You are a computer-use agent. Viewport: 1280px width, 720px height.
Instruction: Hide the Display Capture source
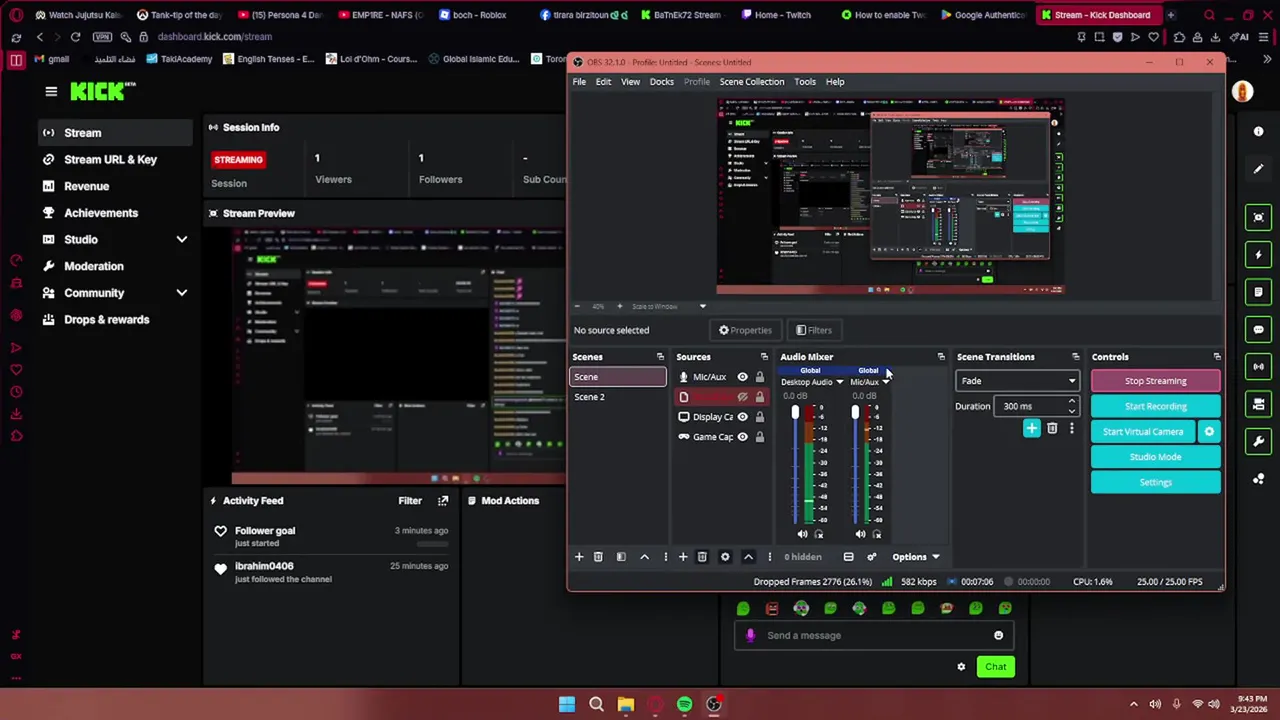tap(742, 417)
